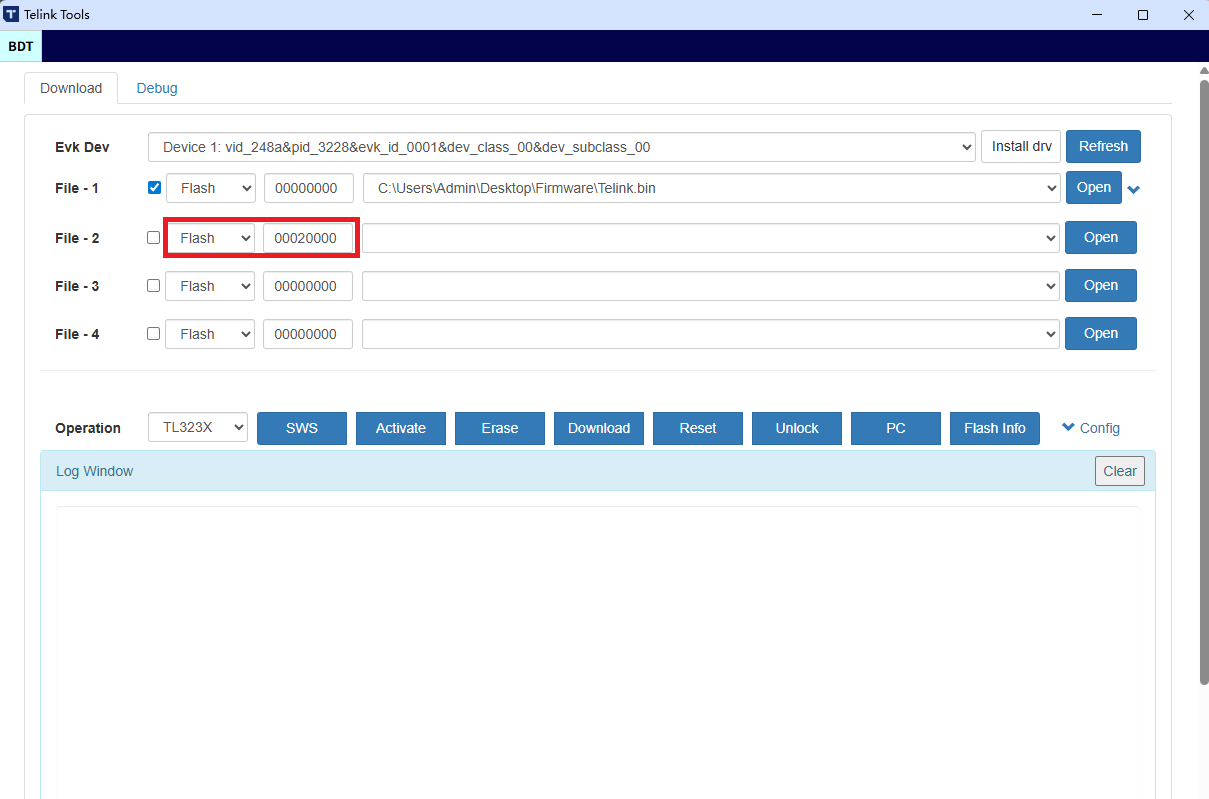This screenshot has height=799, width=1209.
Task: Reset the connected Telink device
Action: pyautogui.click(x=697, y=428)
